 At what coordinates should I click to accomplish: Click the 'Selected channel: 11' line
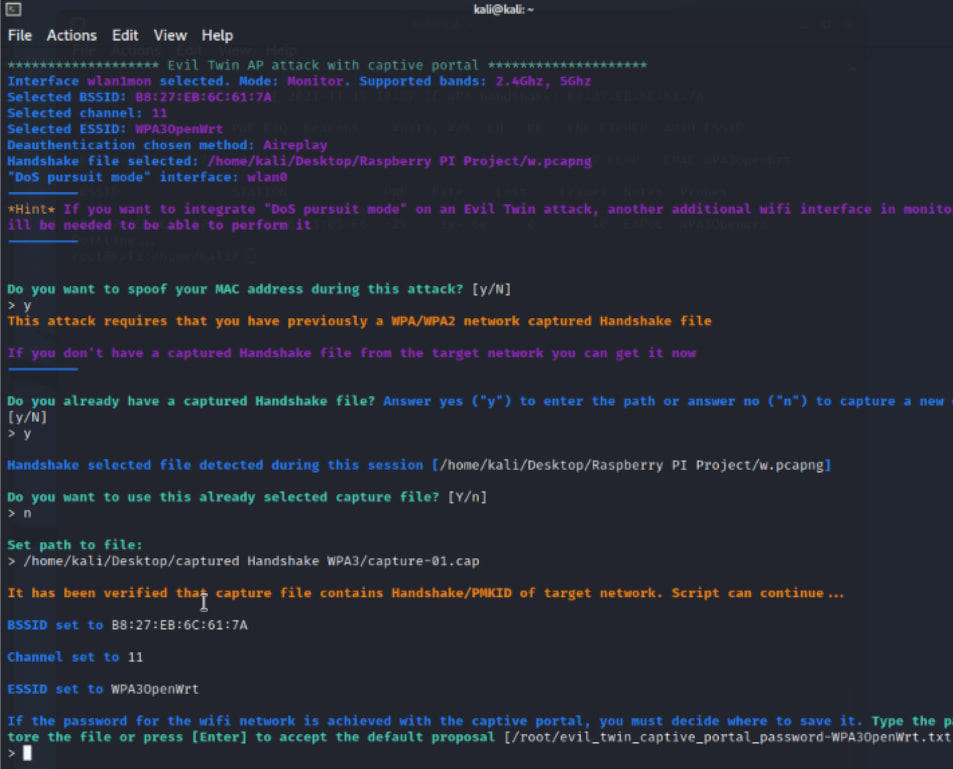point(87,113)
